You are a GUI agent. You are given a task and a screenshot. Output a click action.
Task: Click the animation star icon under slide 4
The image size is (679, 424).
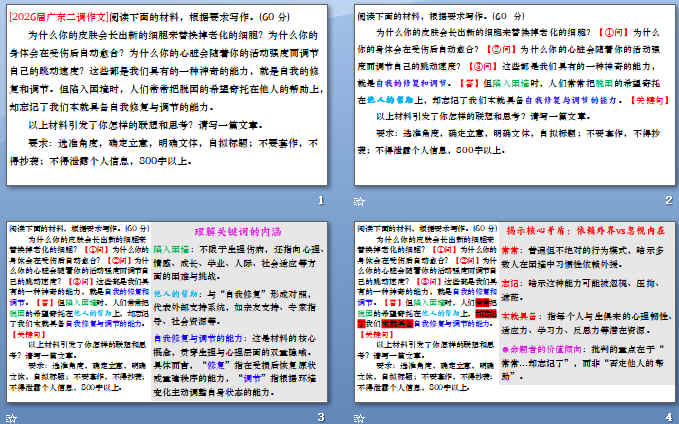(x=362, y=416)
